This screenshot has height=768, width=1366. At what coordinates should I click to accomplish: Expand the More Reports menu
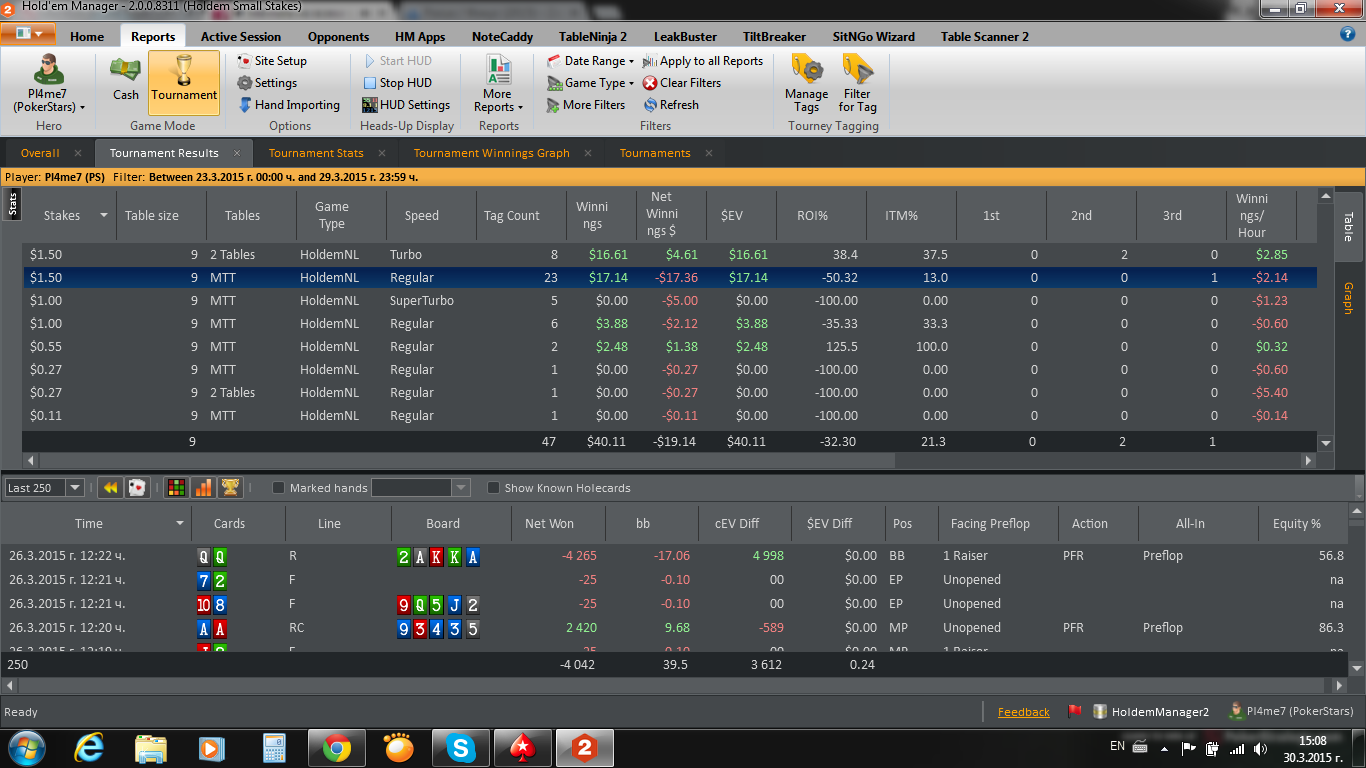click(x=498, y=83)
